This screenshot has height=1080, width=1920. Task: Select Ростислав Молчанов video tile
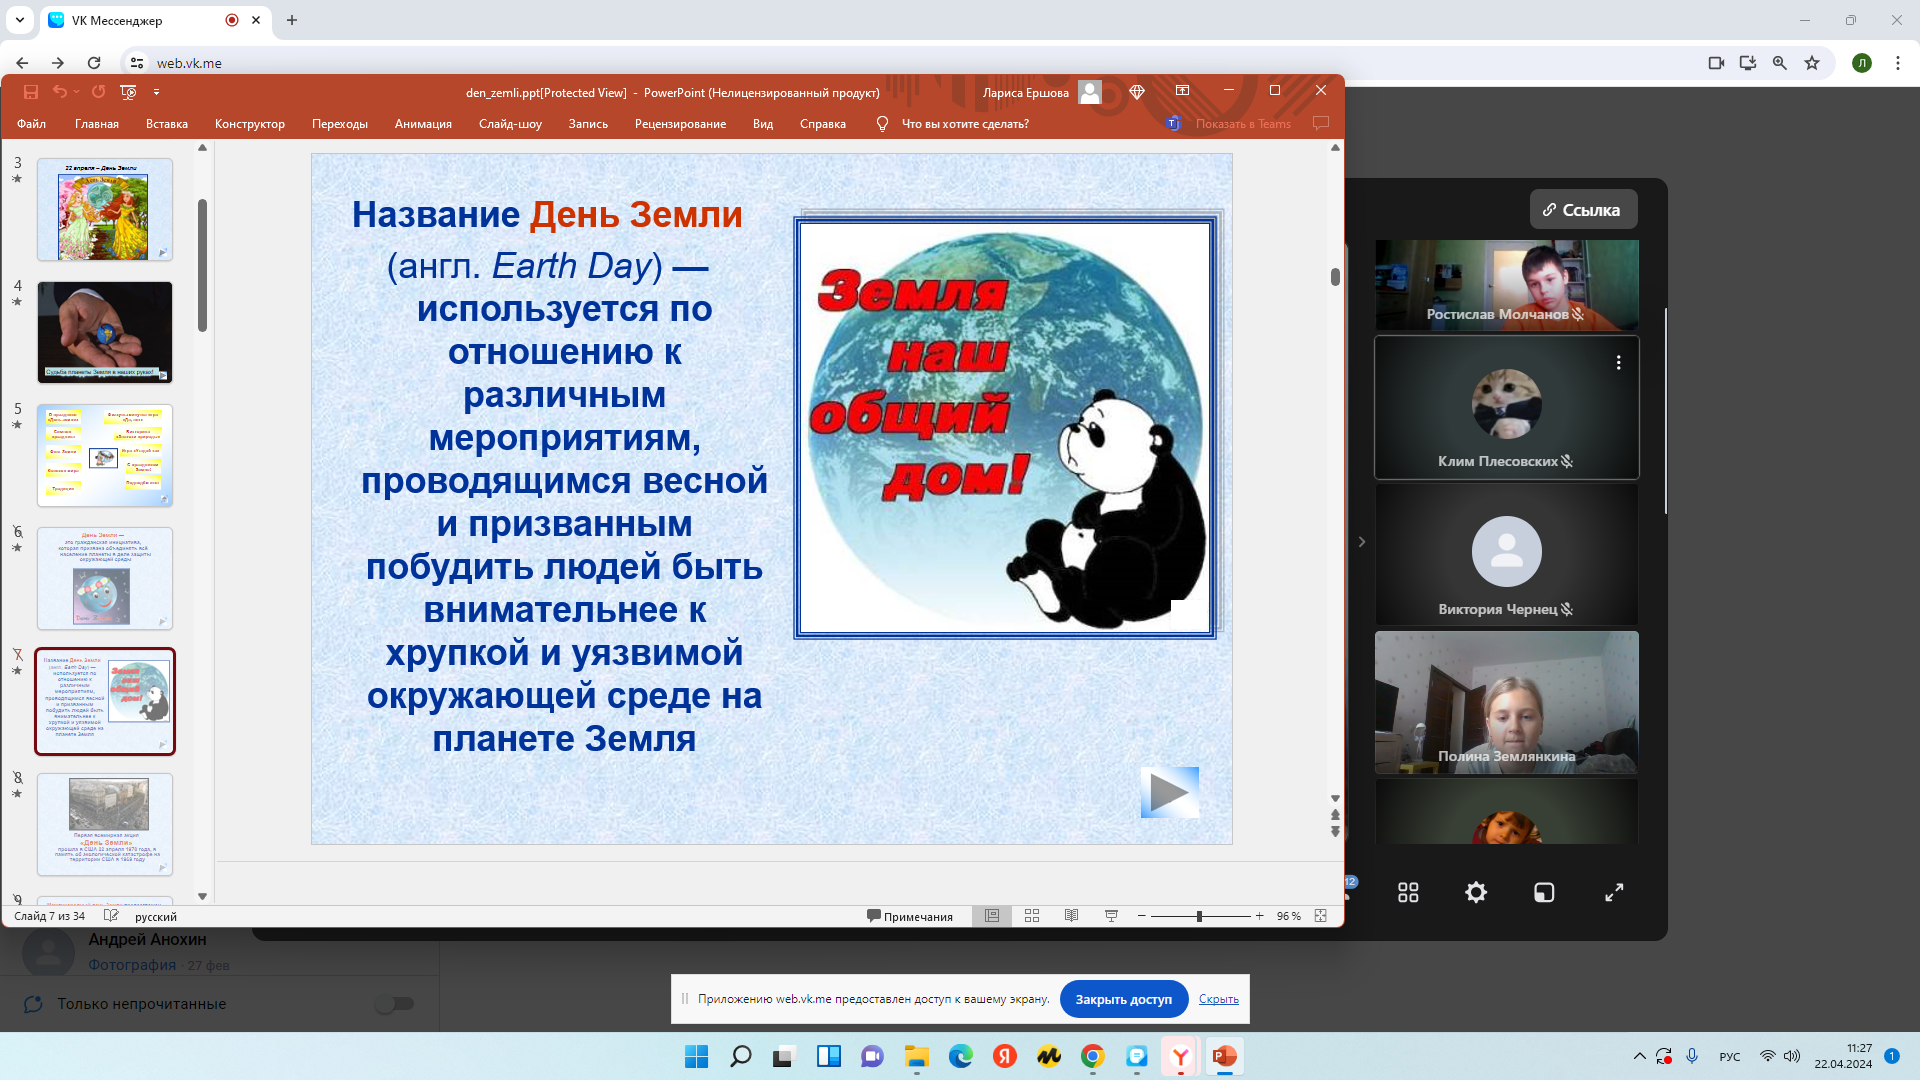(x=1506, y=285)
